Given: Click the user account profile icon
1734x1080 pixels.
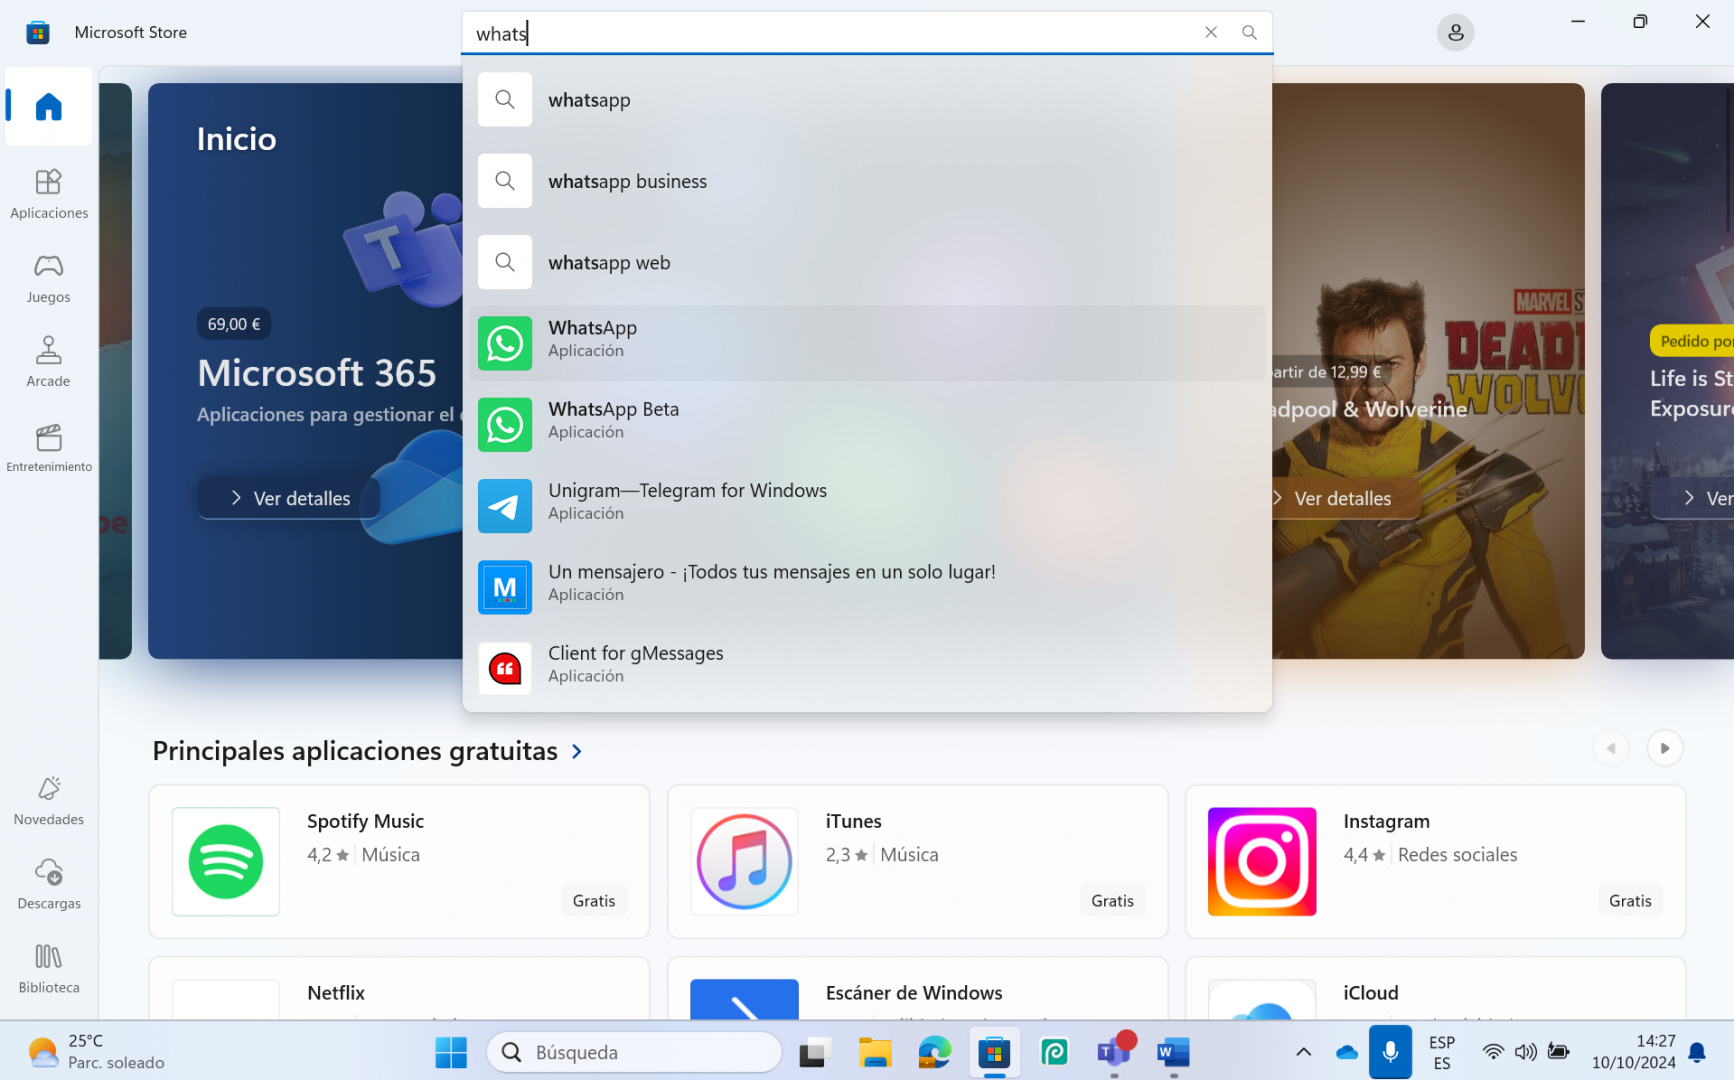Looking at the screenshot, I should point(1455,33).
